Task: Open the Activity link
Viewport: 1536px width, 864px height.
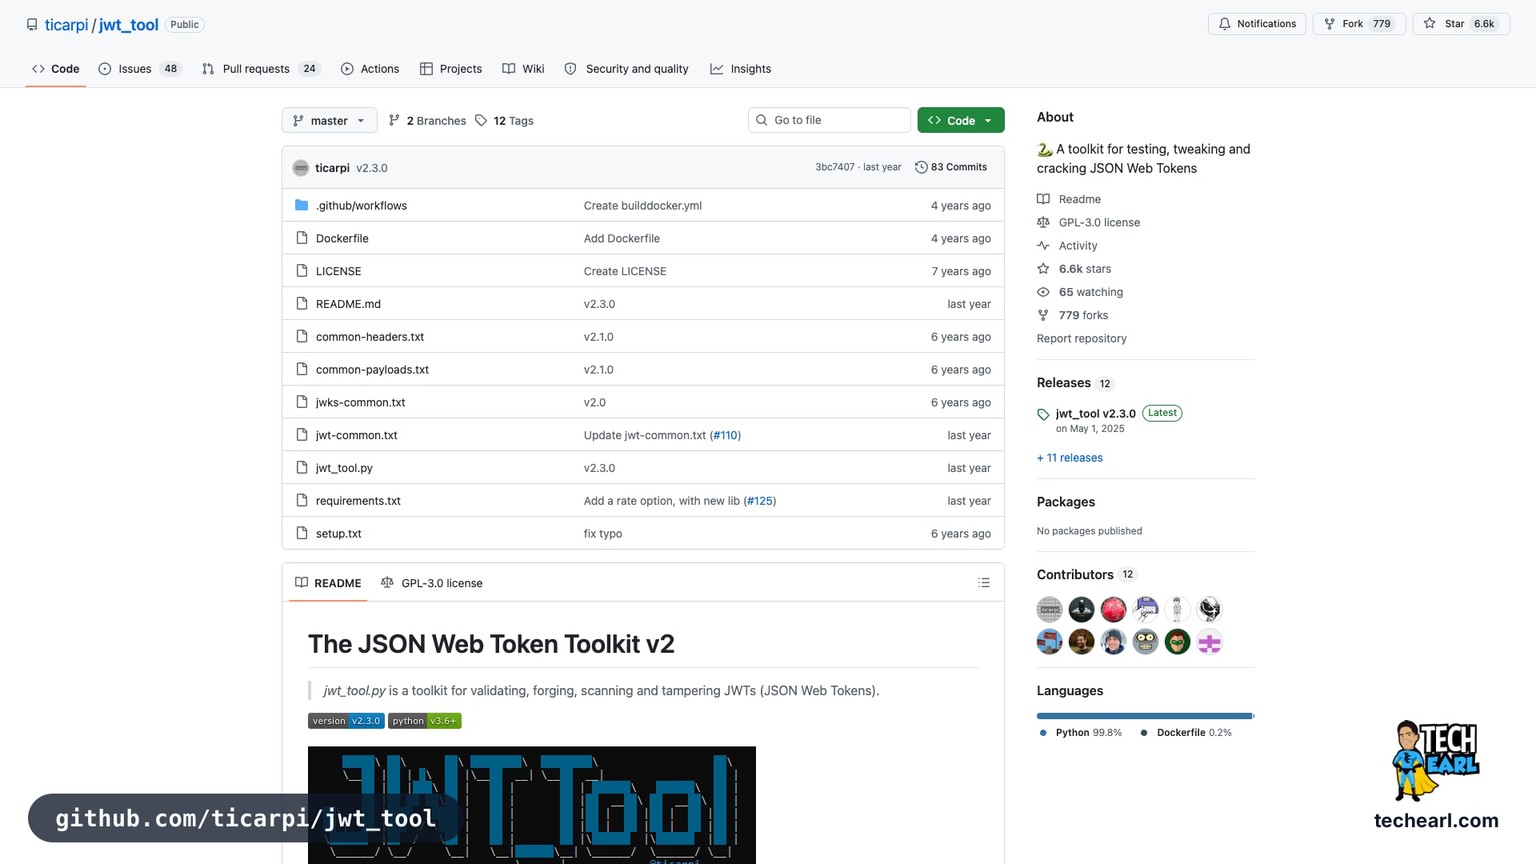Action: pos(1067,246)
